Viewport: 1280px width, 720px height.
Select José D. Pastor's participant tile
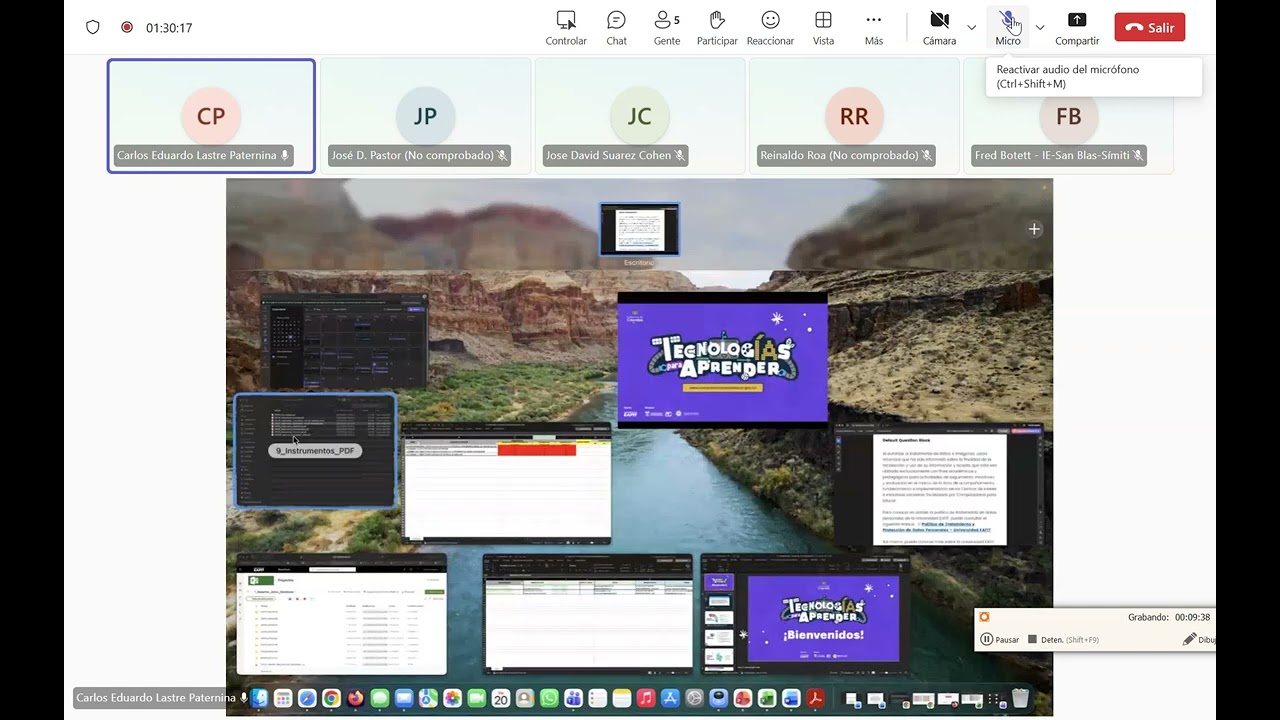click(425, 116)
